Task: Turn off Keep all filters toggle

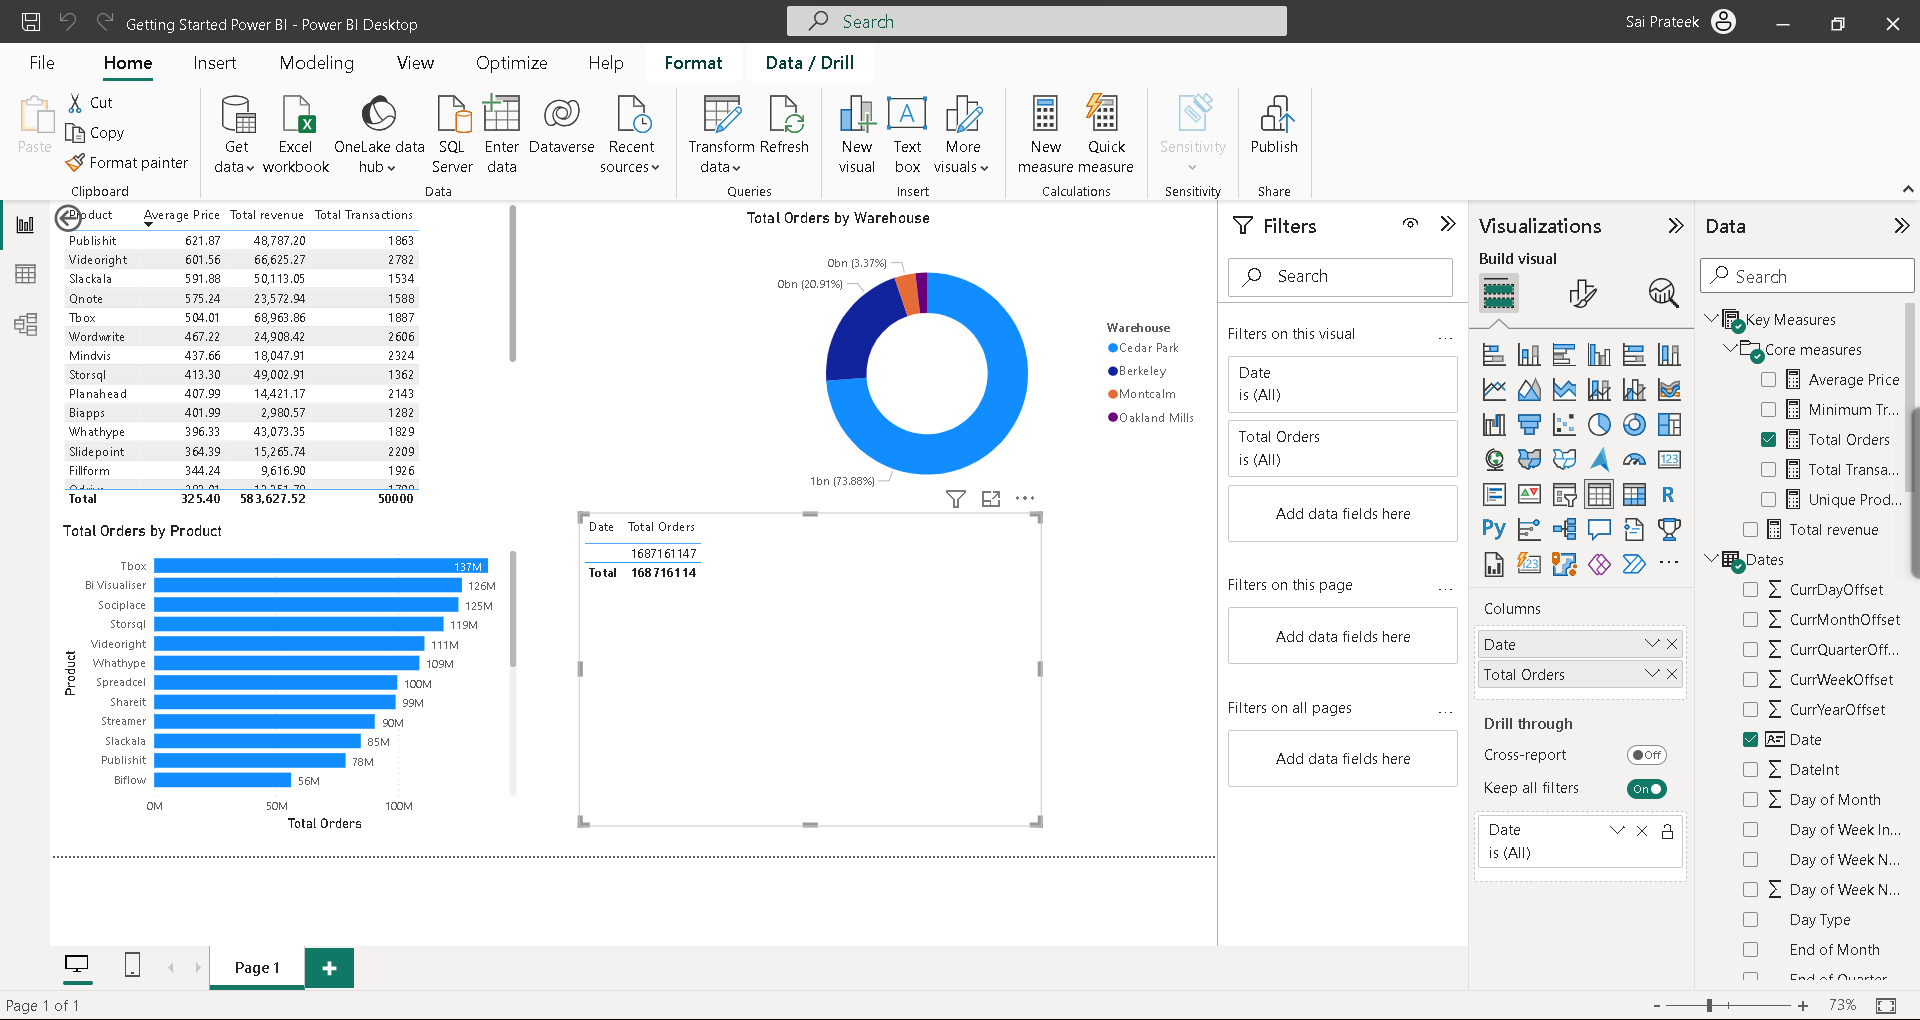Action: click(x=1646, y=789)
